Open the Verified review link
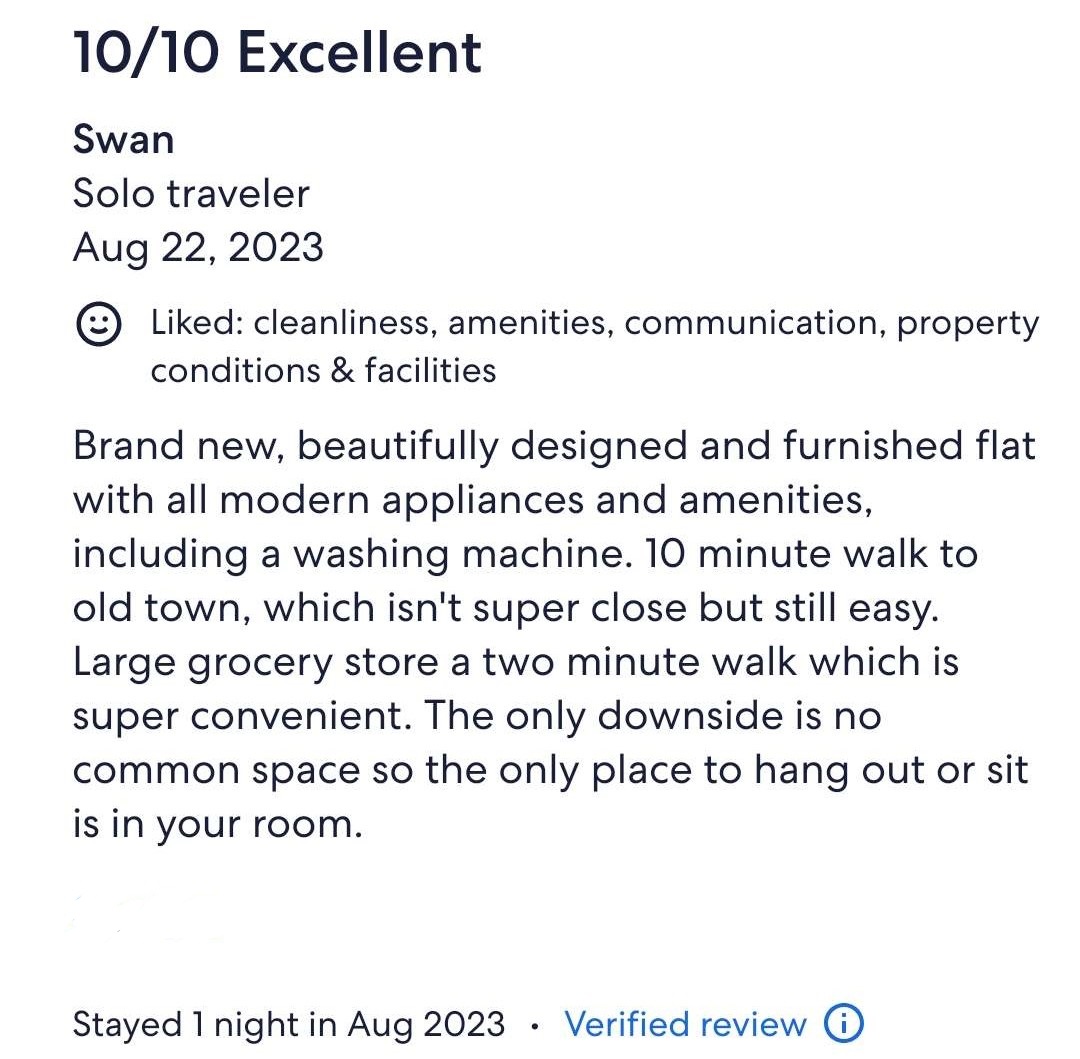This screenshot has width=1080, height=1059. tap(685, 1024)
